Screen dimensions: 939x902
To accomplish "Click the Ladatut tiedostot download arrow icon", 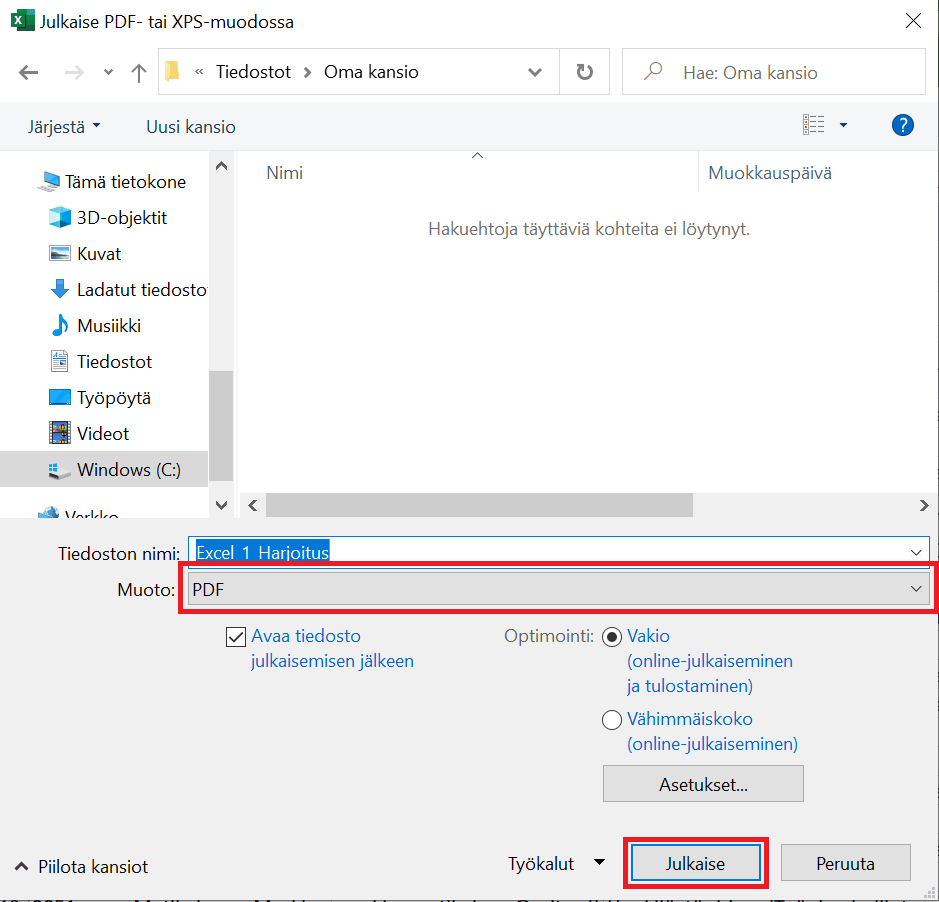I will (59, 289).
